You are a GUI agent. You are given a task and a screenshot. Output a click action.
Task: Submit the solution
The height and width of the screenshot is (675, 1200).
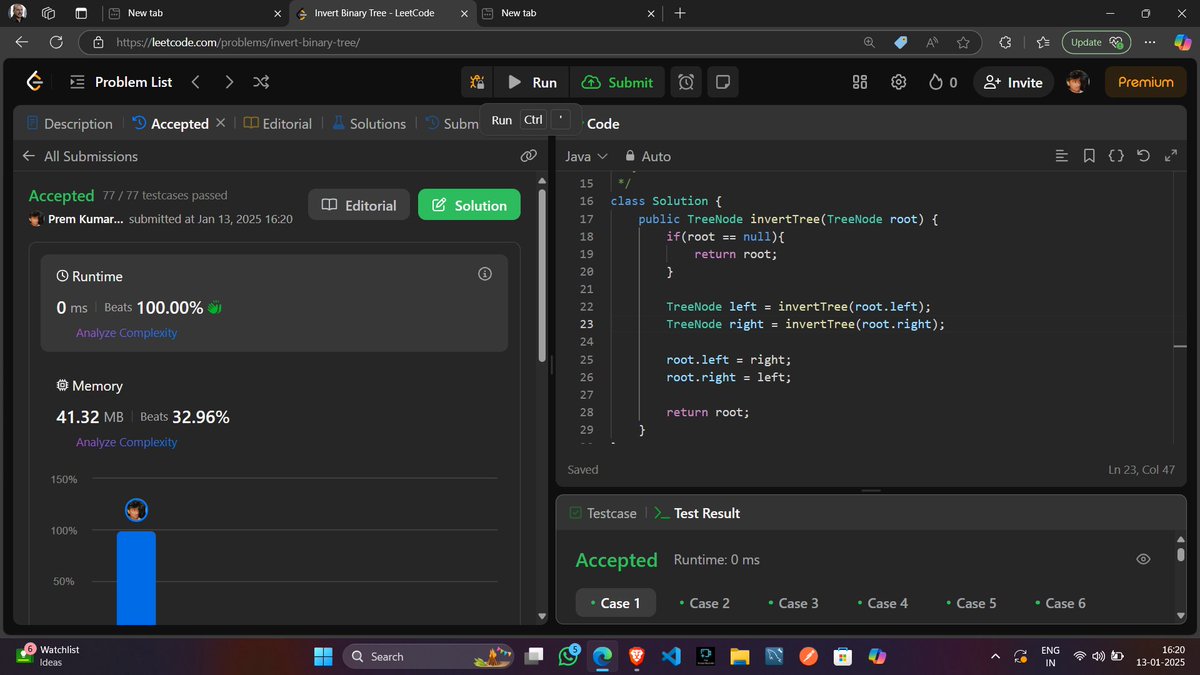(x=618, y=82)
